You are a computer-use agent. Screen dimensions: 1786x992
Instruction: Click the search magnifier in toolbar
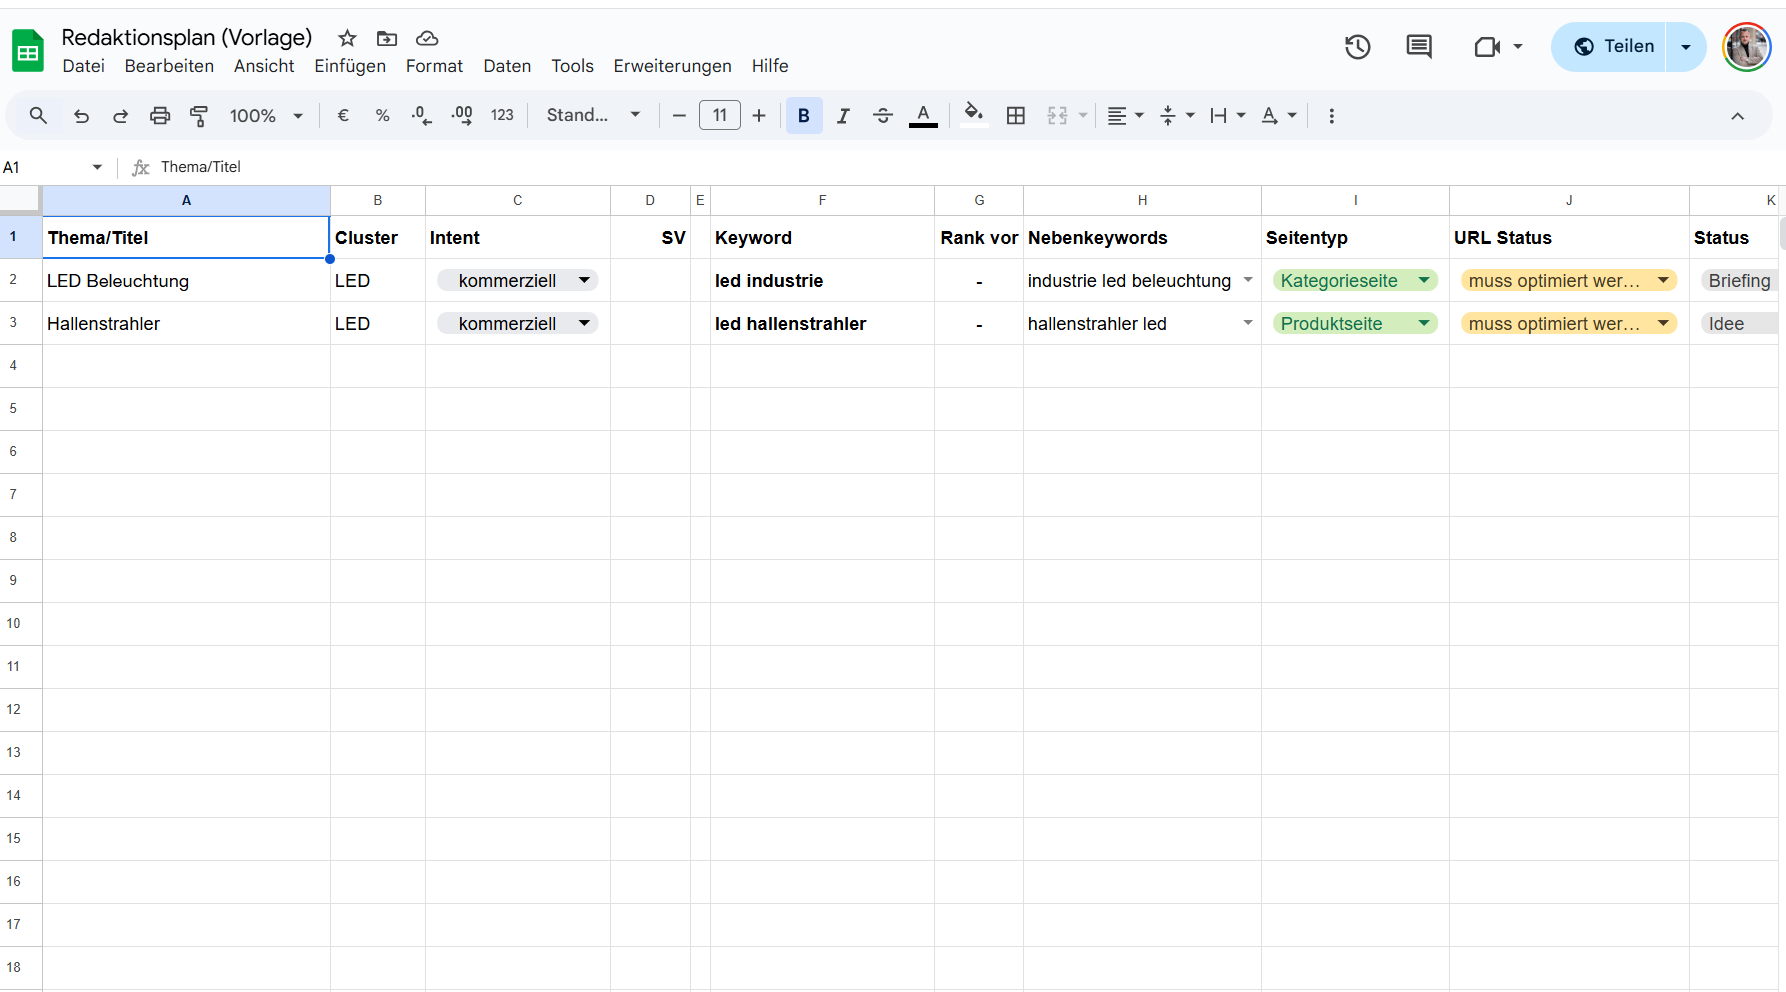pyautogui.click(x=38, y=116)
